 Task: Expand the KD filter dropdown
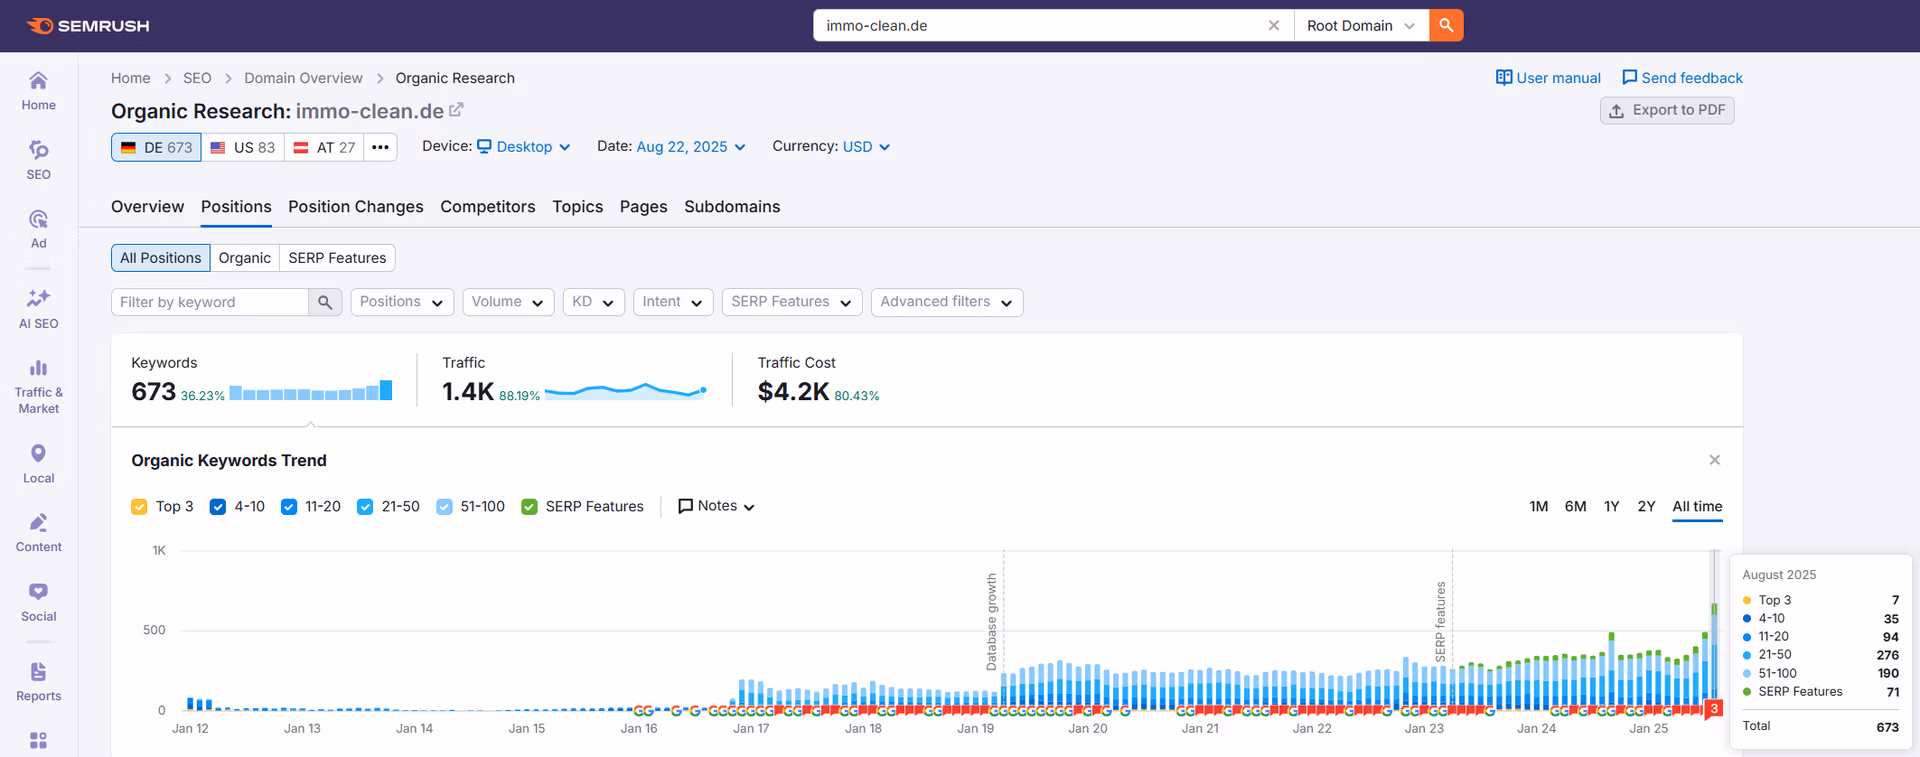tap(594, 302)
